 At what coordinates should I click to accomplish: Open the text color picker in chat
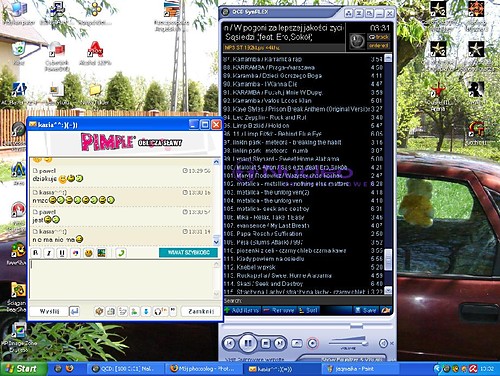[76, 253]
